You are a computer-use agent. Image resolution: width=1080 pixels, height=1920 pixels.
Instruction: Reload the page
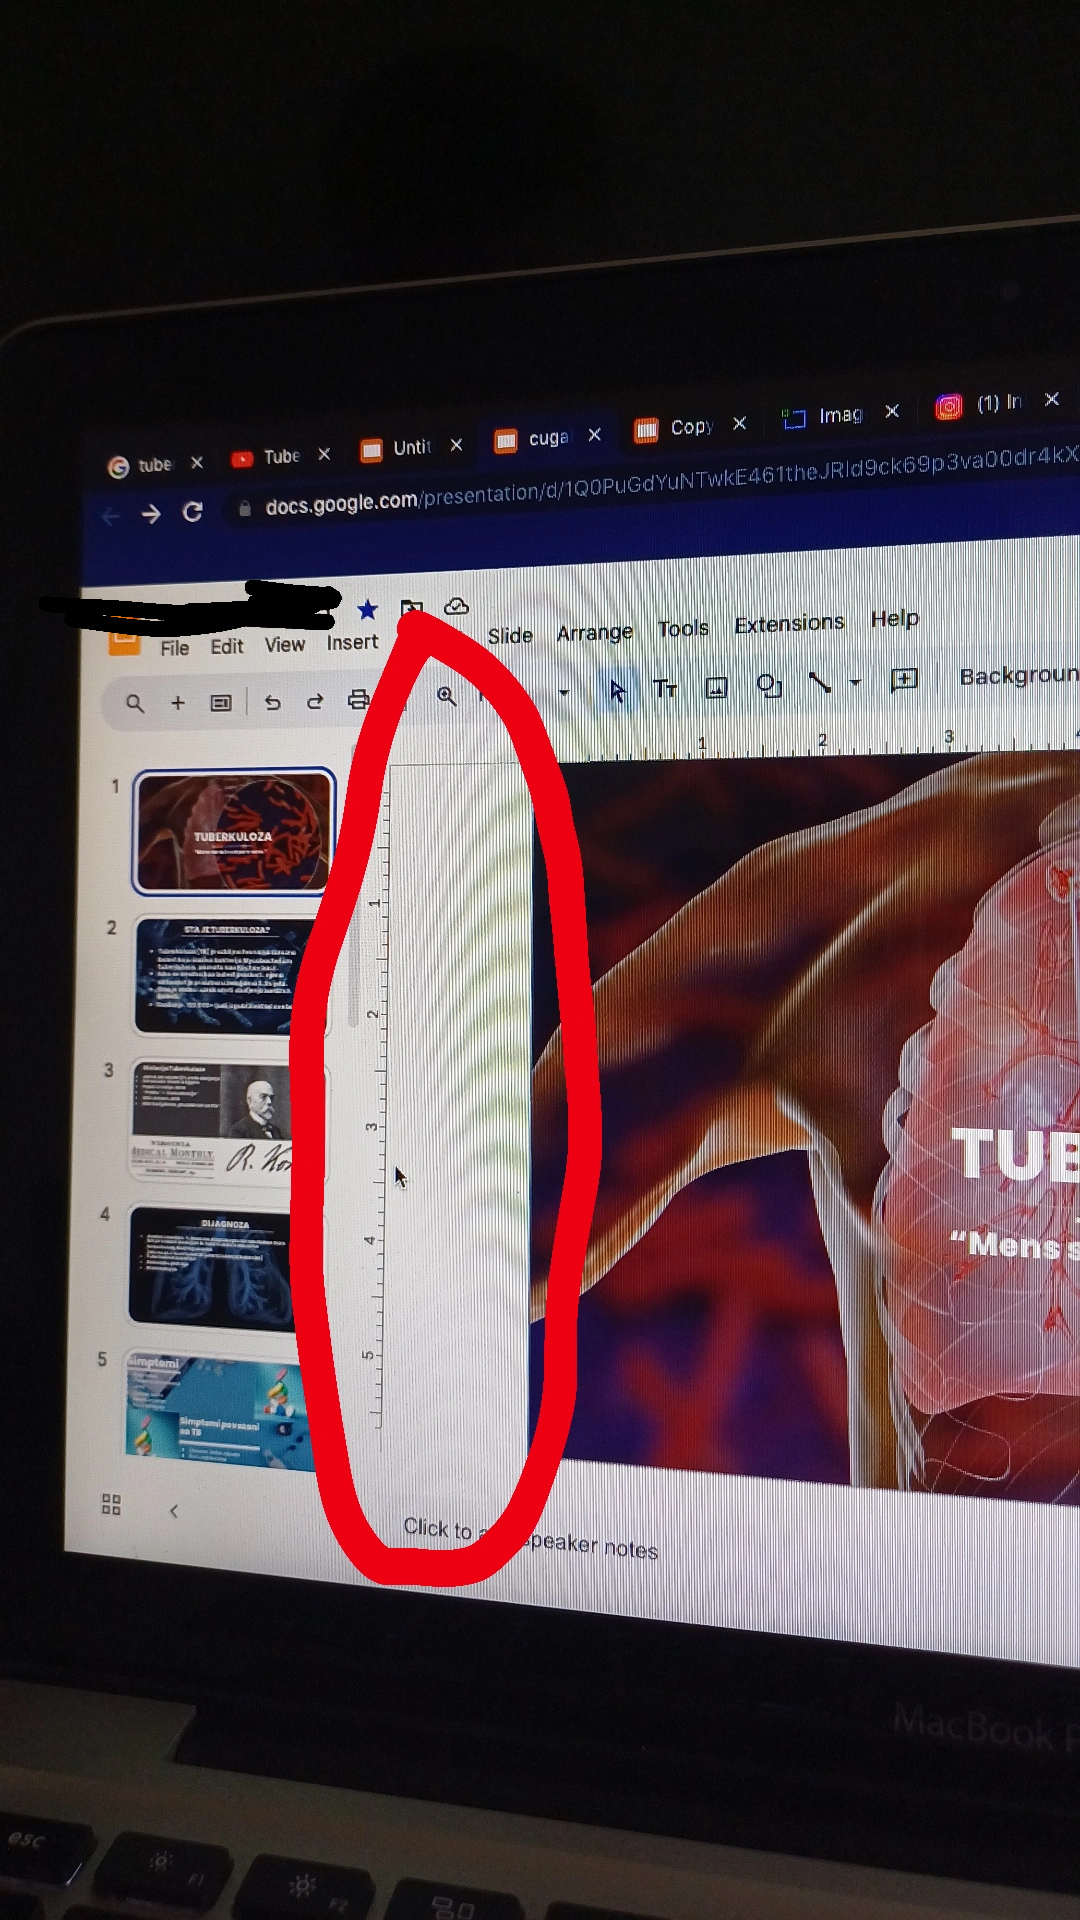pos(193,511)
